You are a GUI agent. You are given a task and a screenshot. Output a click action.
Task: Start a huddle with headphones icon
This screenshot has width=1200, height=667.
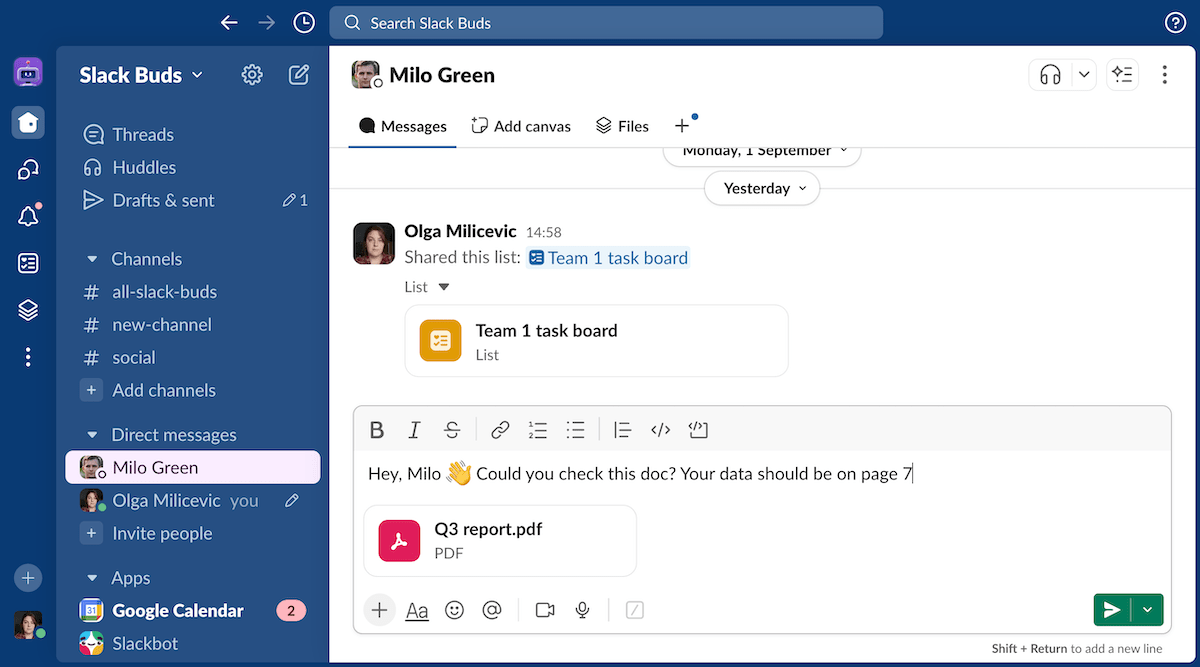[1050, 75]
